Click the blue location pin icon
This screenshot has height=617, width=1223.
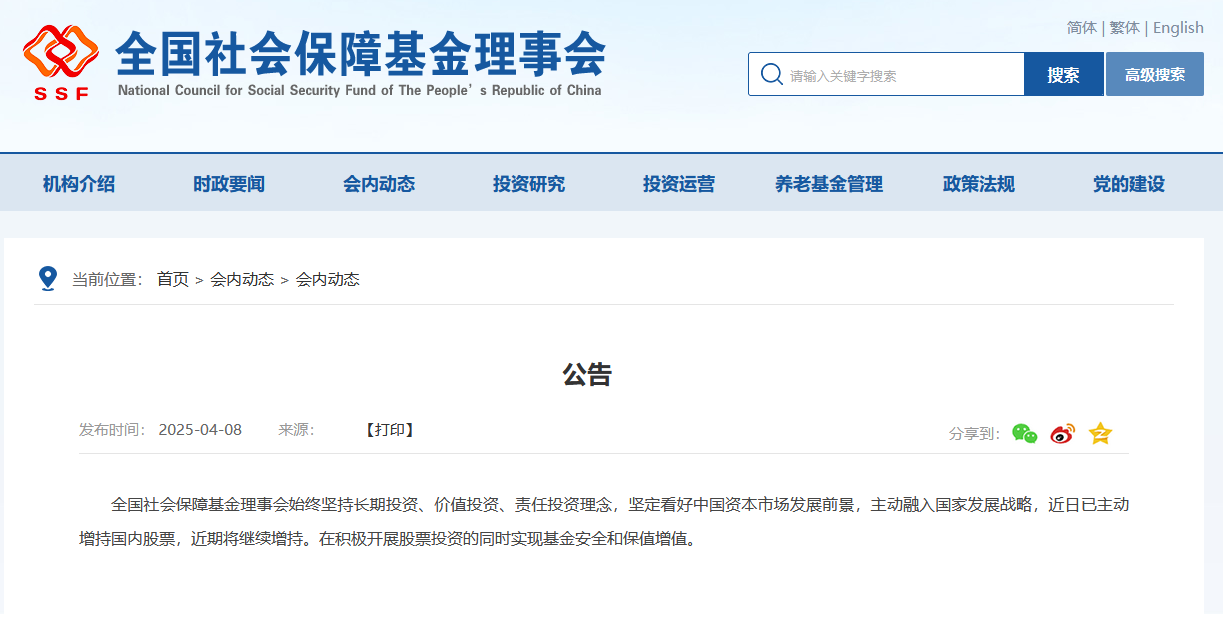47,279
